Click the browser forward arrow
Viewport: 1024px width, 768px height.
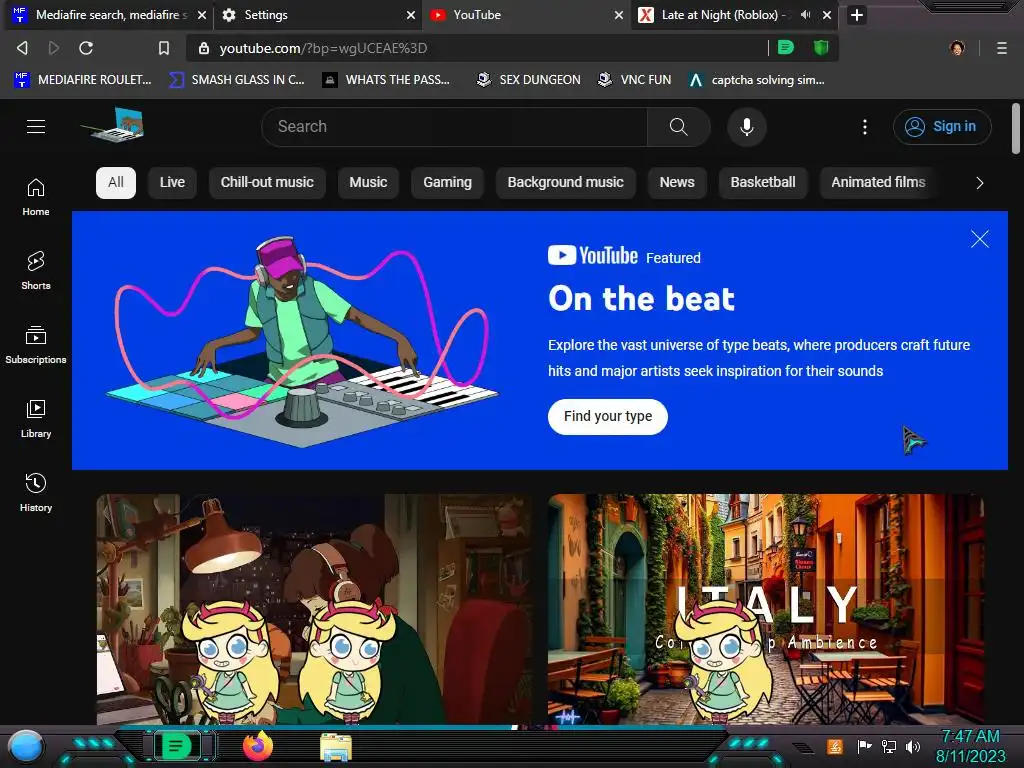coord(54,48)
